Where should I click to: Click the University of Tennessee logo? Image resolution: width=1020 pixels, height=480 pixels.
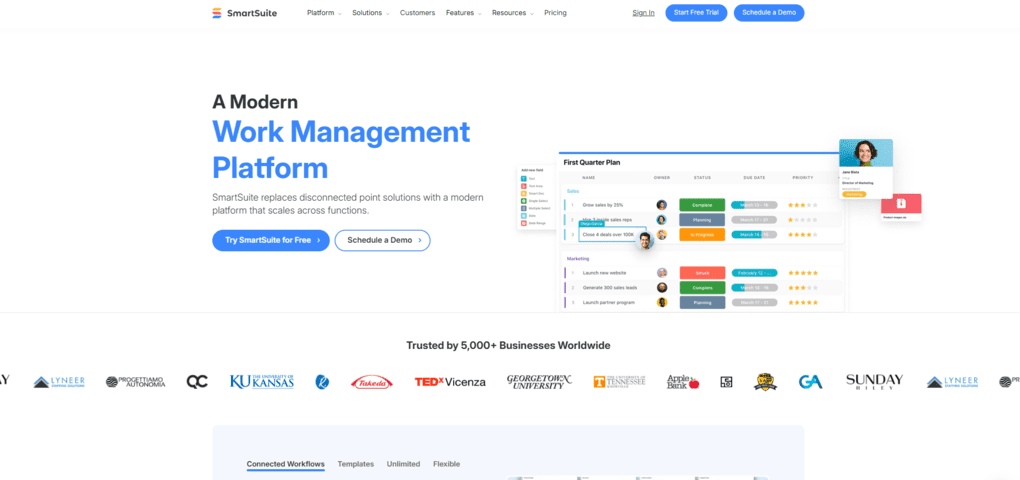coord(619,382)
